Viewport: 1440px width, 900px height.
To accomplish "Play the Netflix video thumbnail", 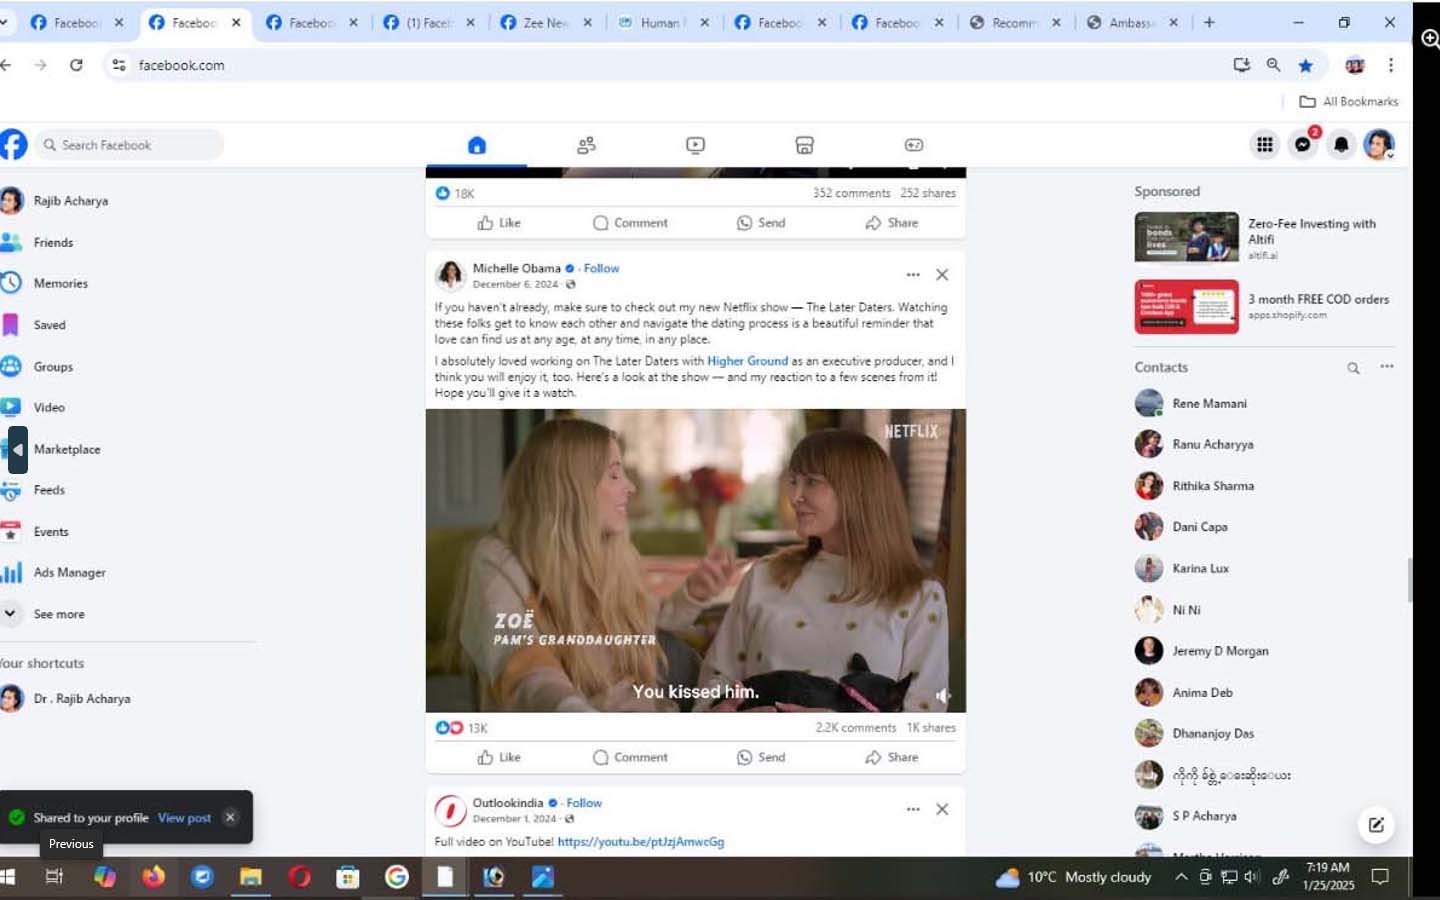I will tap(696, 560).
